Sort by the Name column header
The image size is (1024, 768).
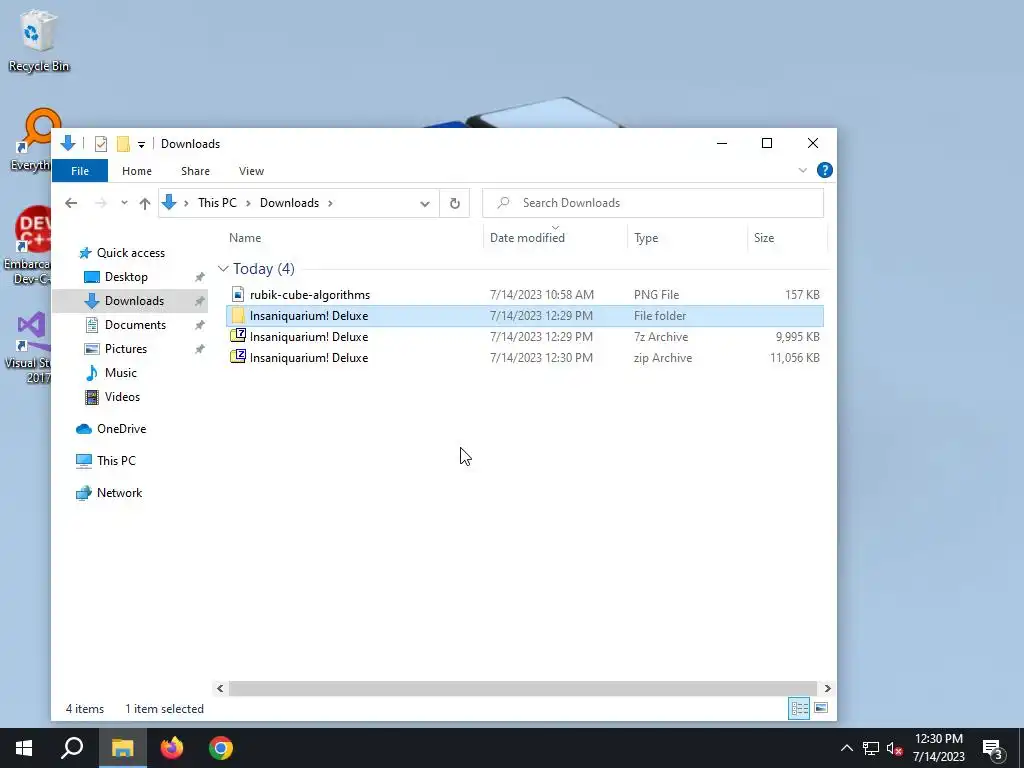tap(245, 238)
